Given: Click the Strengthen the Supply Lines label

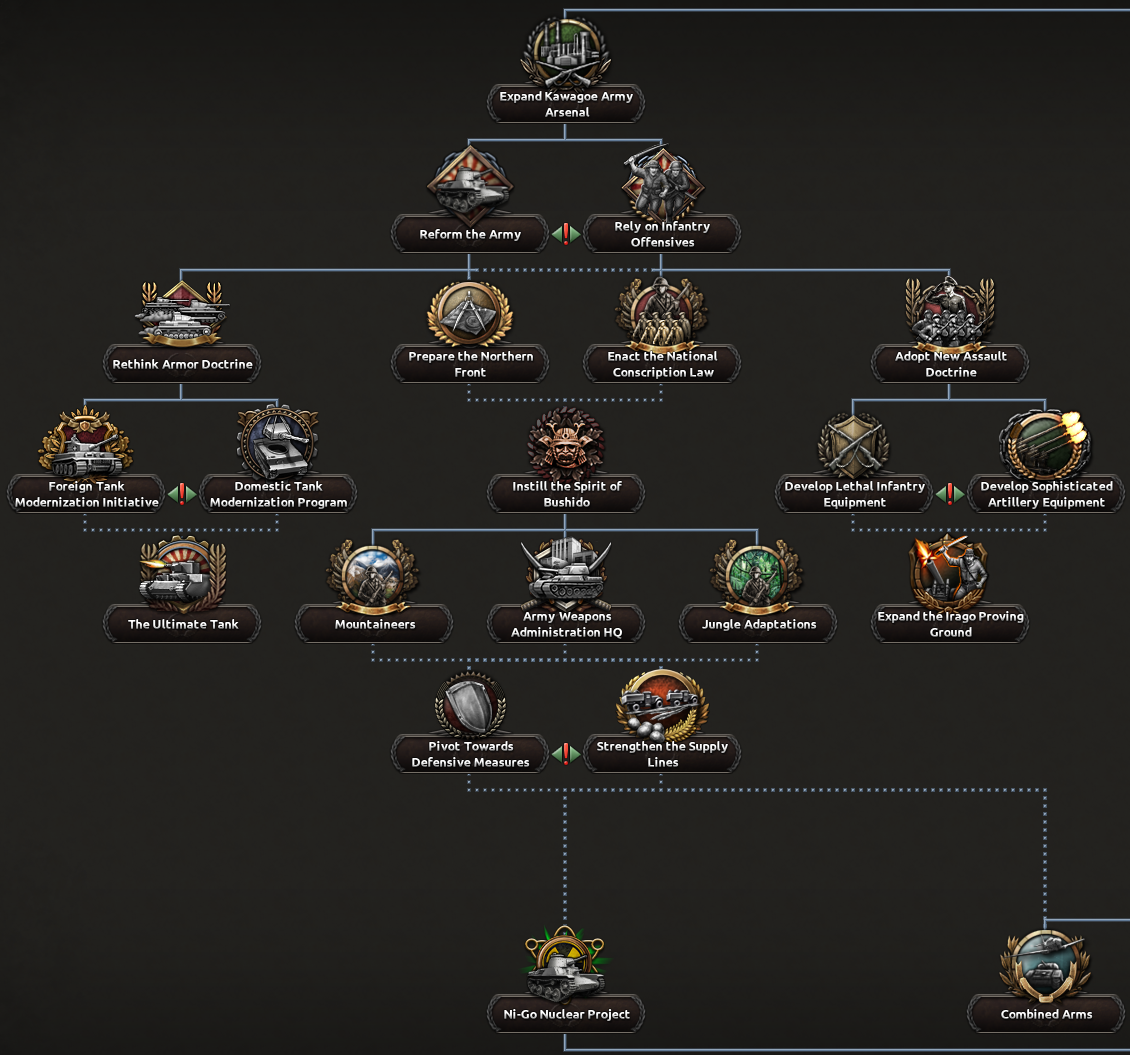Looking at the screenshot, I should tap(662, 754).
